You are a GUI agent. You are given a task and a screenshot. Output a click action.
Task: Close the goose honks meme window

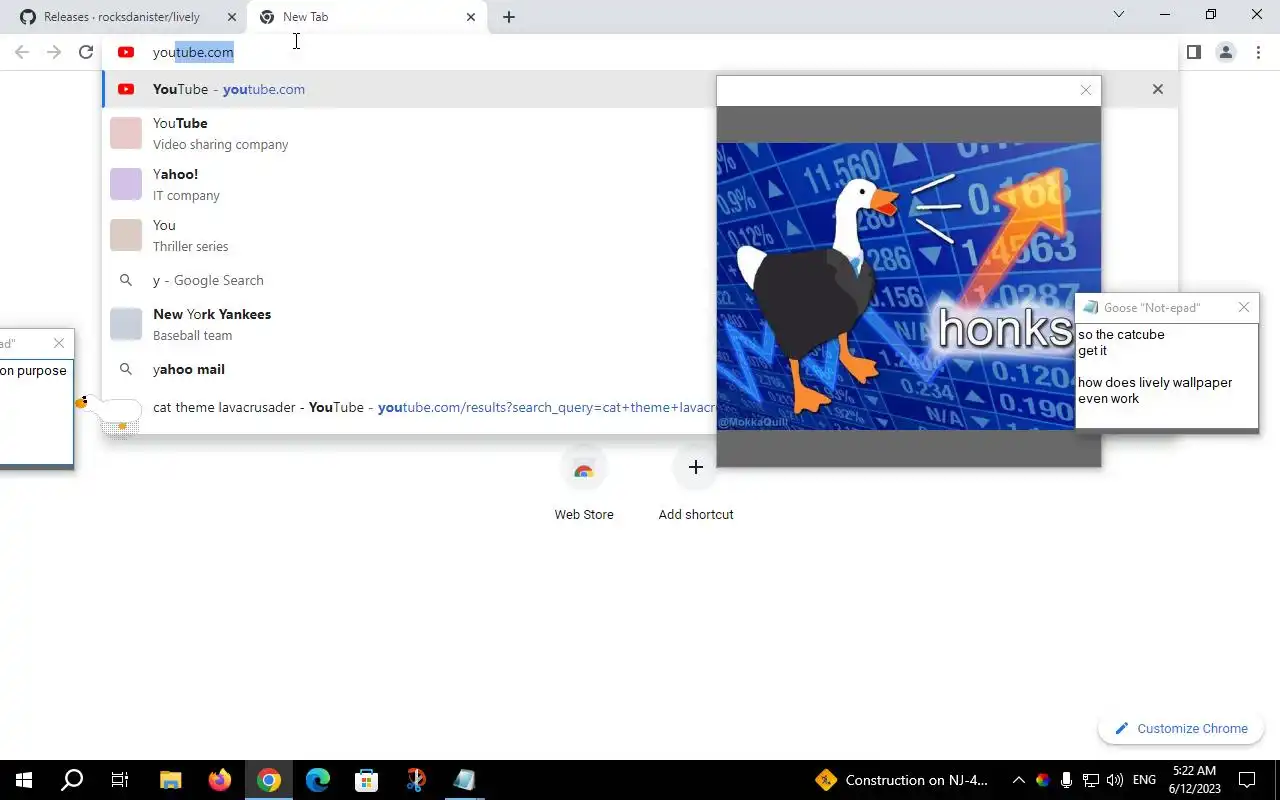pyautogui.click(x=1085, y=90)
